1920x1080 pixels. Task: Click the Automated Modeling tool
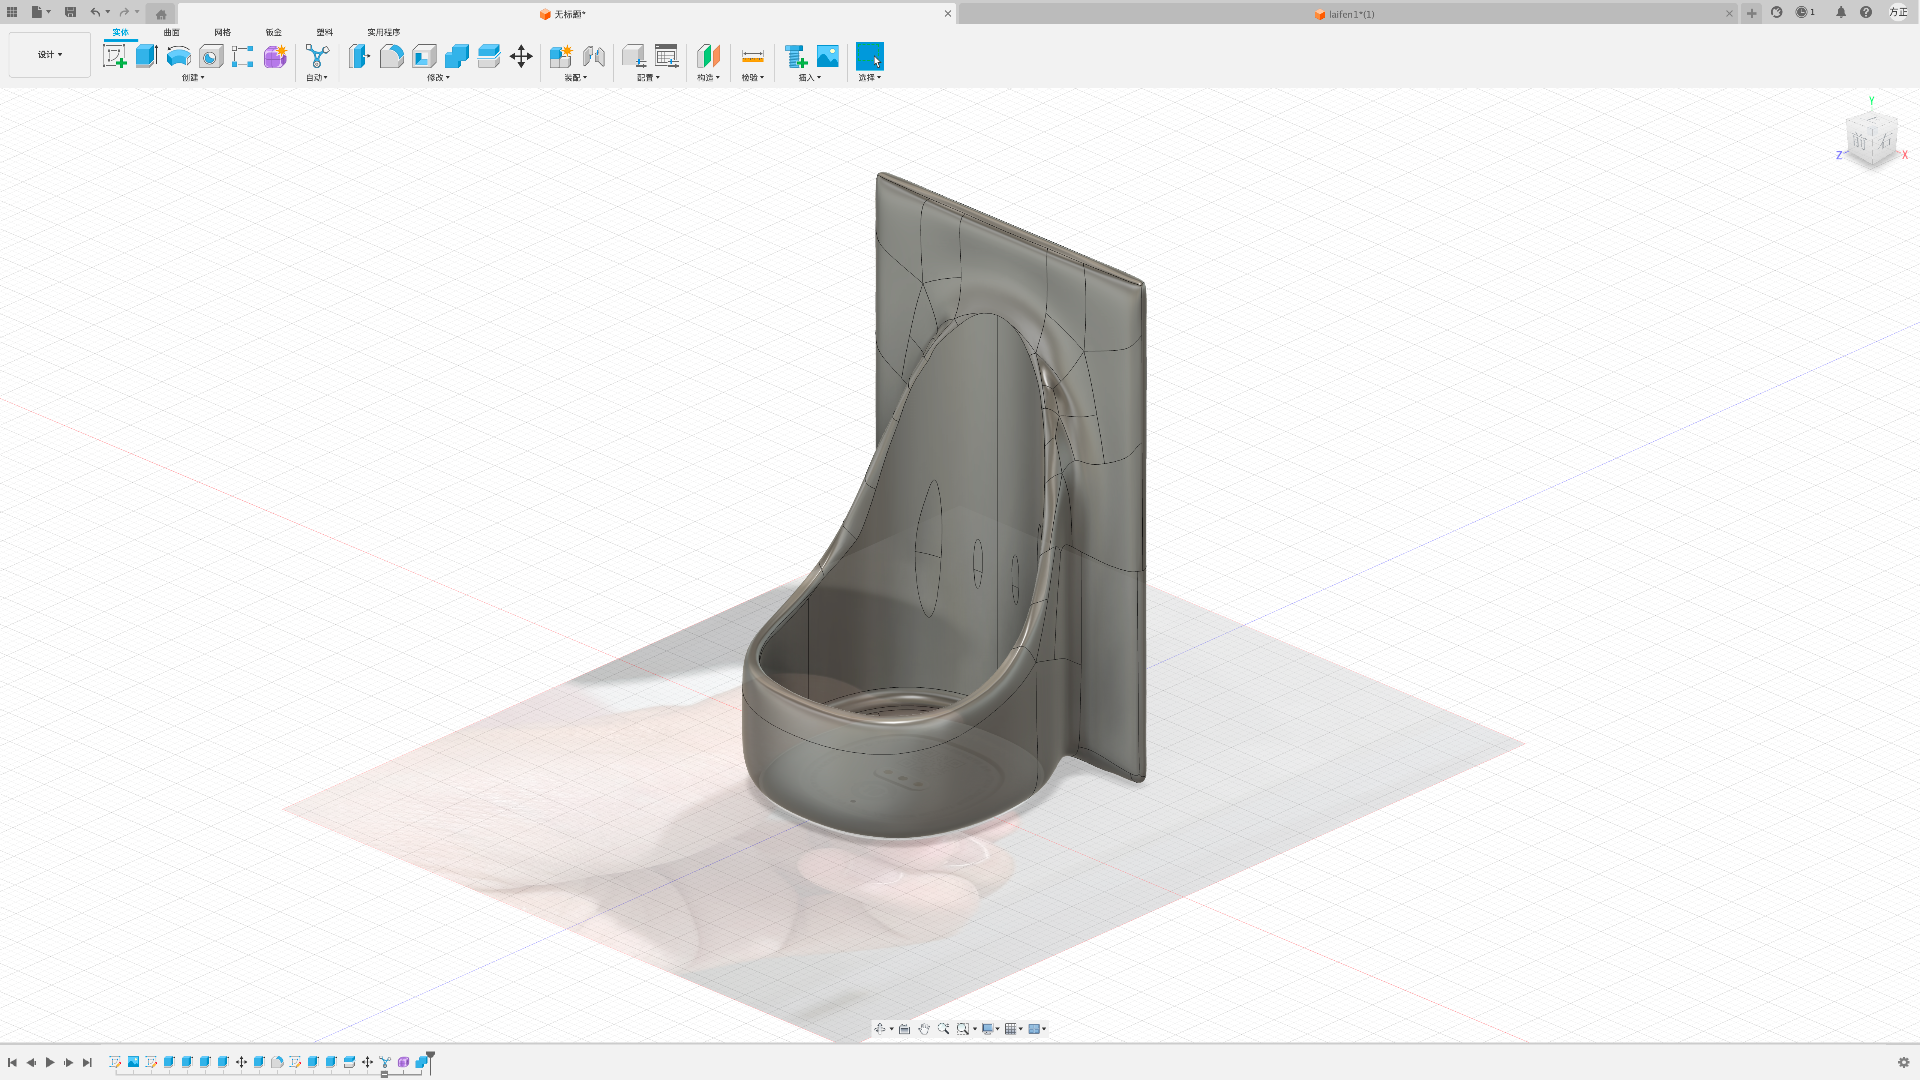click(x=317, y=57)
